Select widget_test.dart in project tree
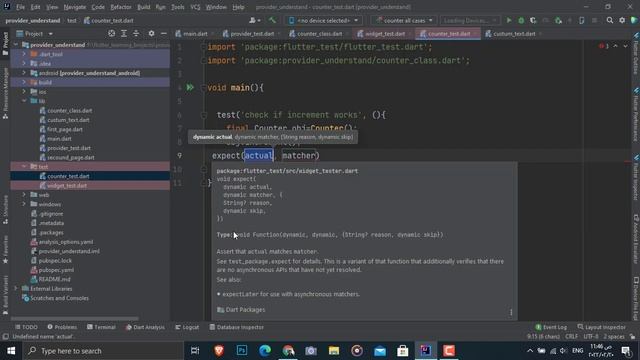 coord(67,185)
